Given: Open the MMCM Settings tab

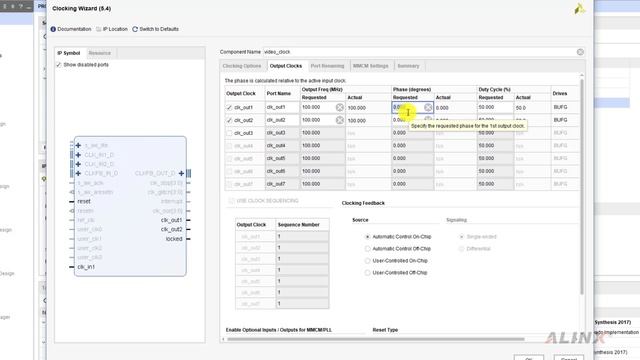Looking at the screenshot, I should pyautogui.click(x=371, y=66).
